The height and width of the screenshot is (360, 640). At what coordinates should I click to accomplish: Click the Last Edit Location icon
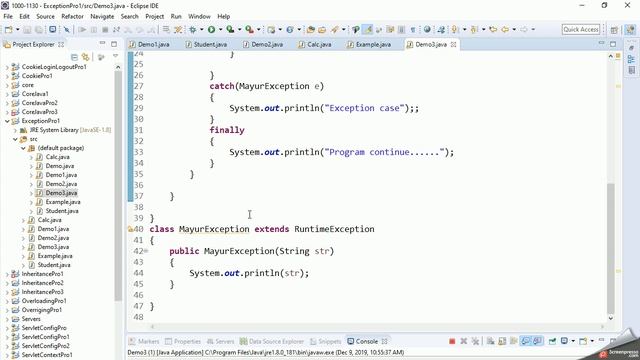click(493, 29)
